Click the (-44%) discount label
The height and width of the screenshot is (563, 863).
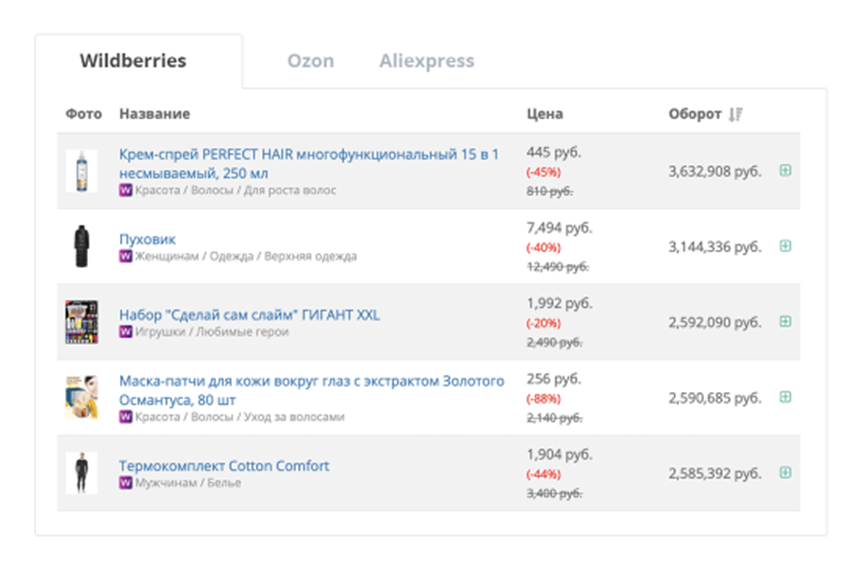(543, 474)
